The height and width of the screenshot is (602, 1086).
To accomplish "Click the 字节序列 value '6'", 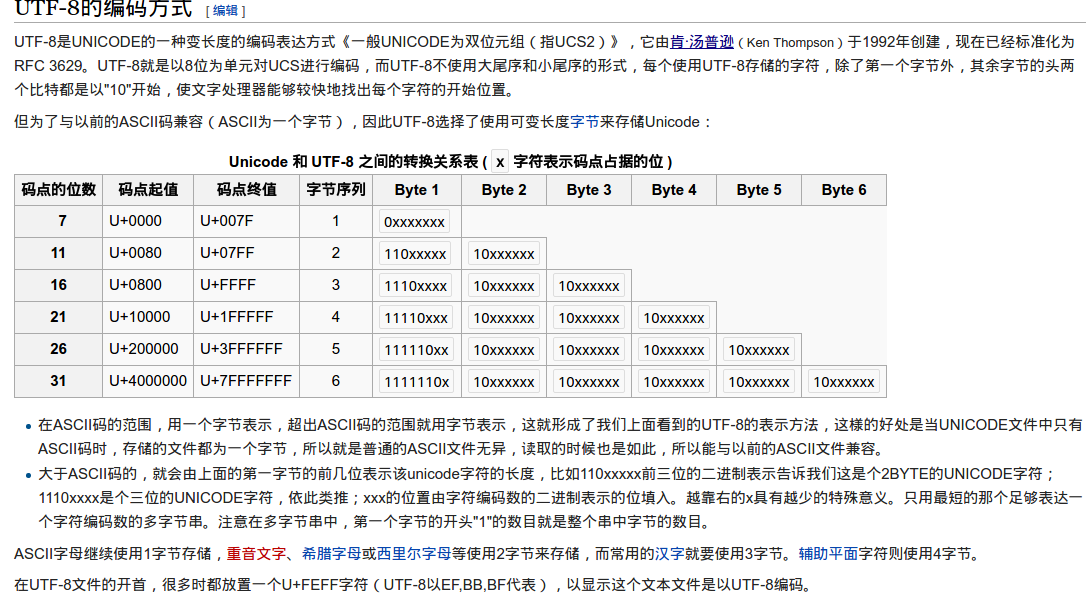I will pos(336,381).
